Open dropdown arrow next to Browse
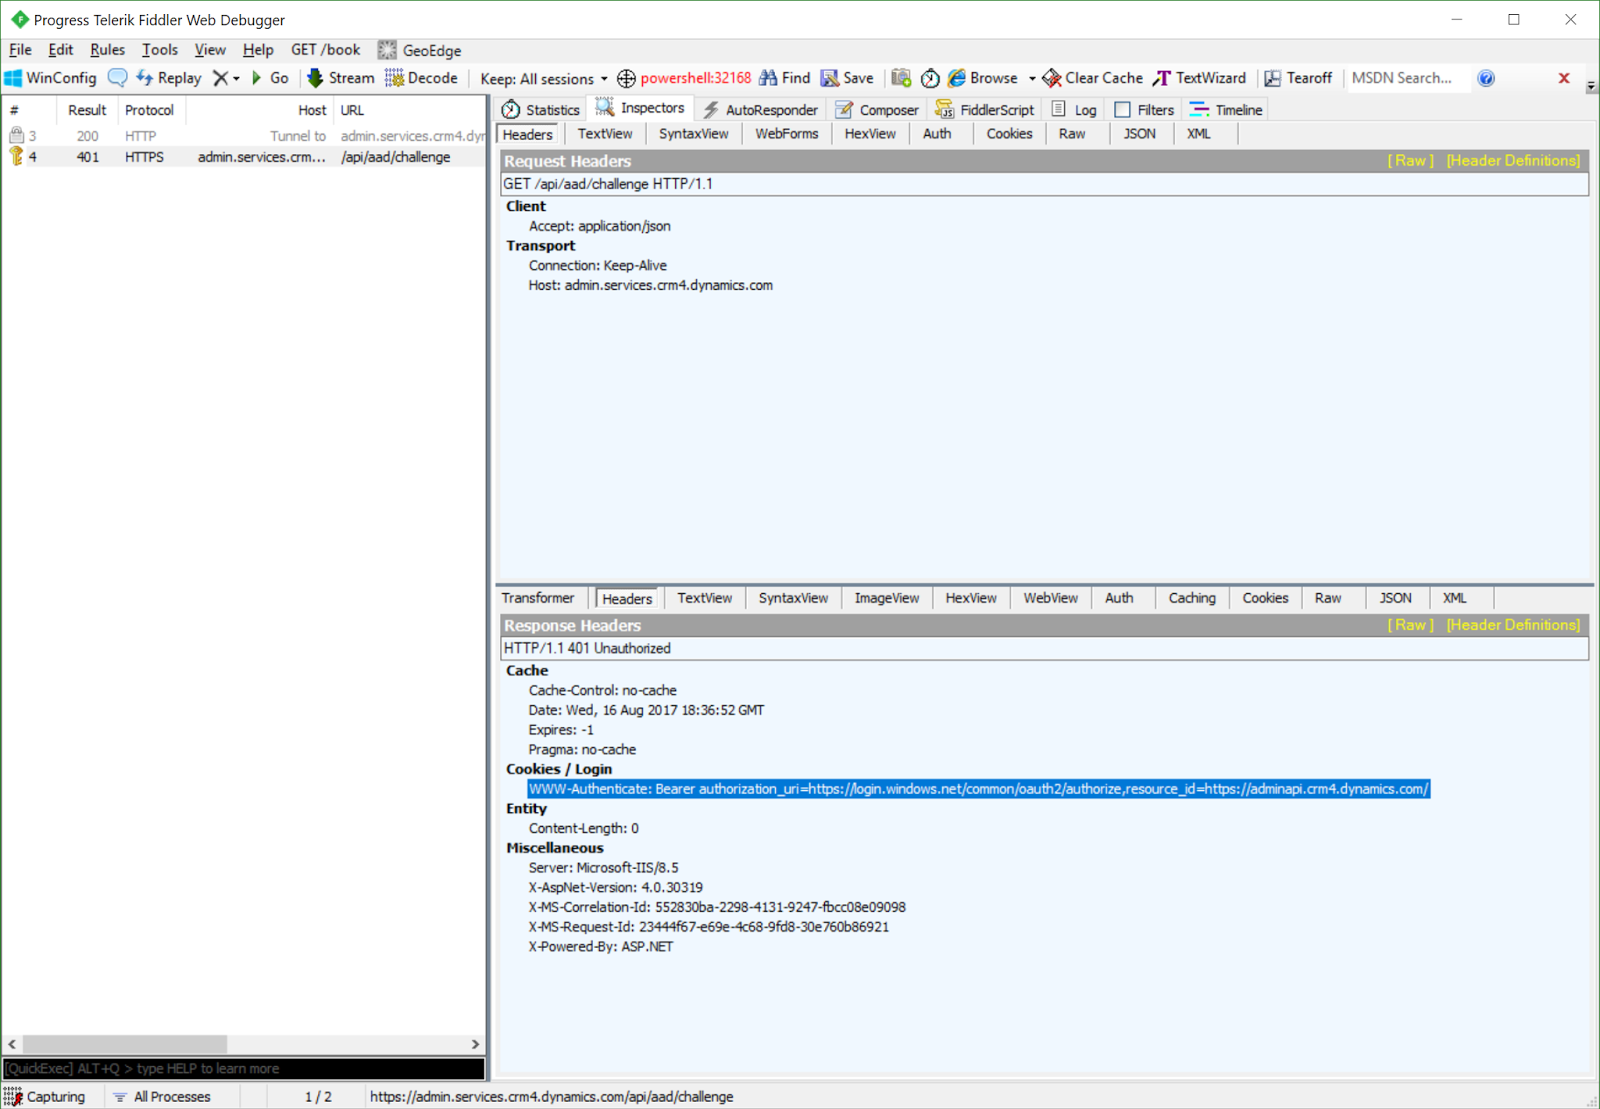The height and width of the screenshot is (1109, 1600). 1032,78
